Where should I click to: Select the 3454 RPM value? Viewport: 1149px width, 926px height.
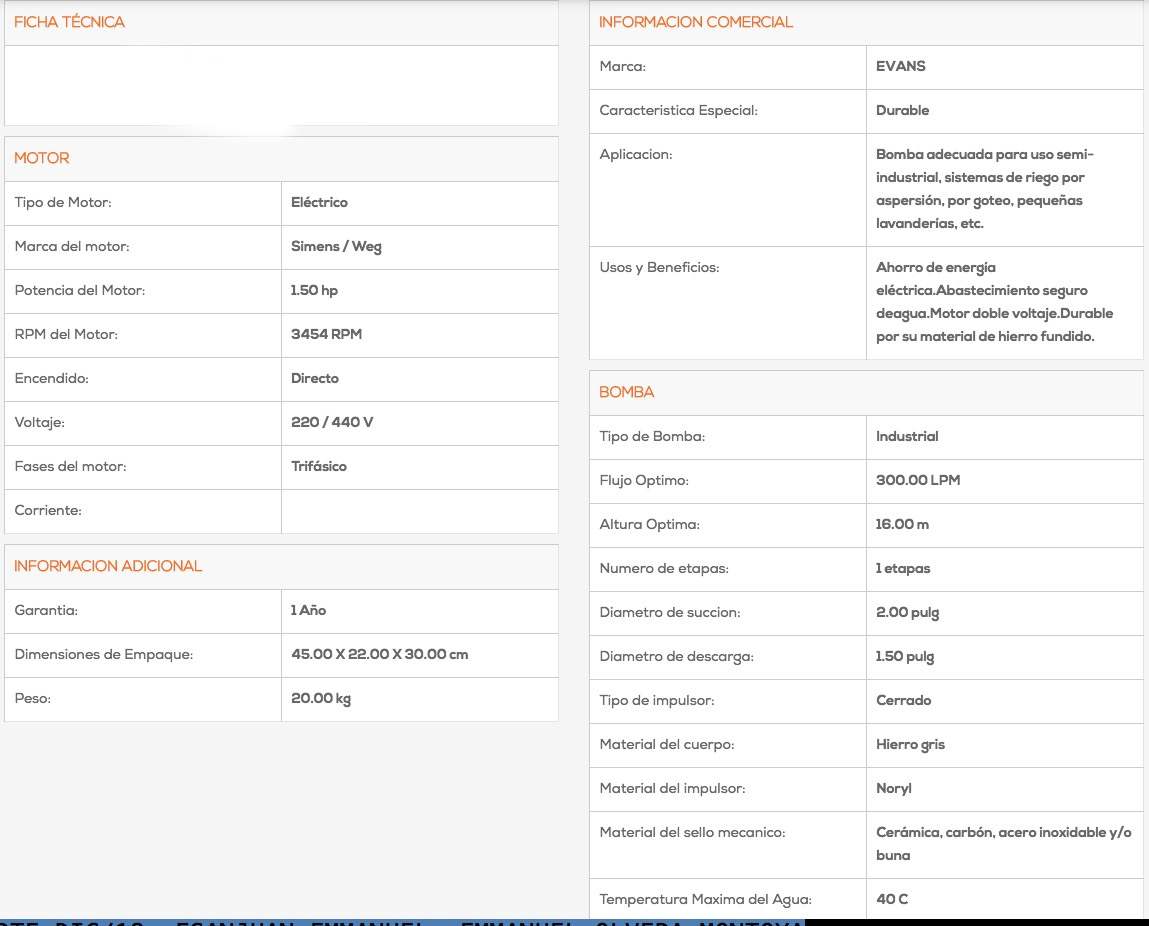point(327,334)
